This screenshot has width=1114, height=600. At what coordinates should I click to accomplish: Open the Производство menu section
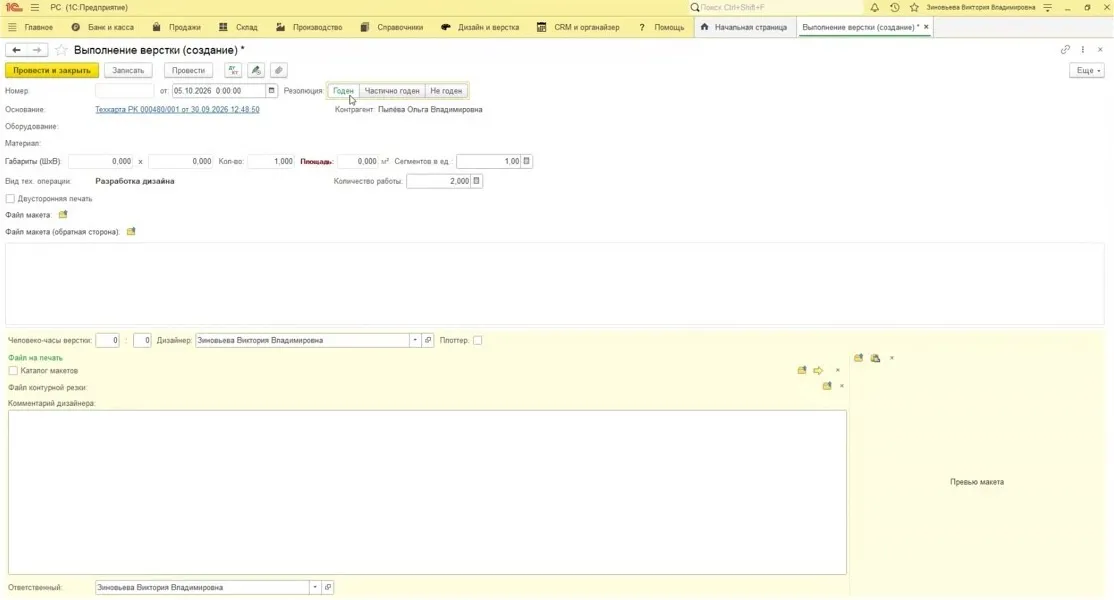(308, 27)
